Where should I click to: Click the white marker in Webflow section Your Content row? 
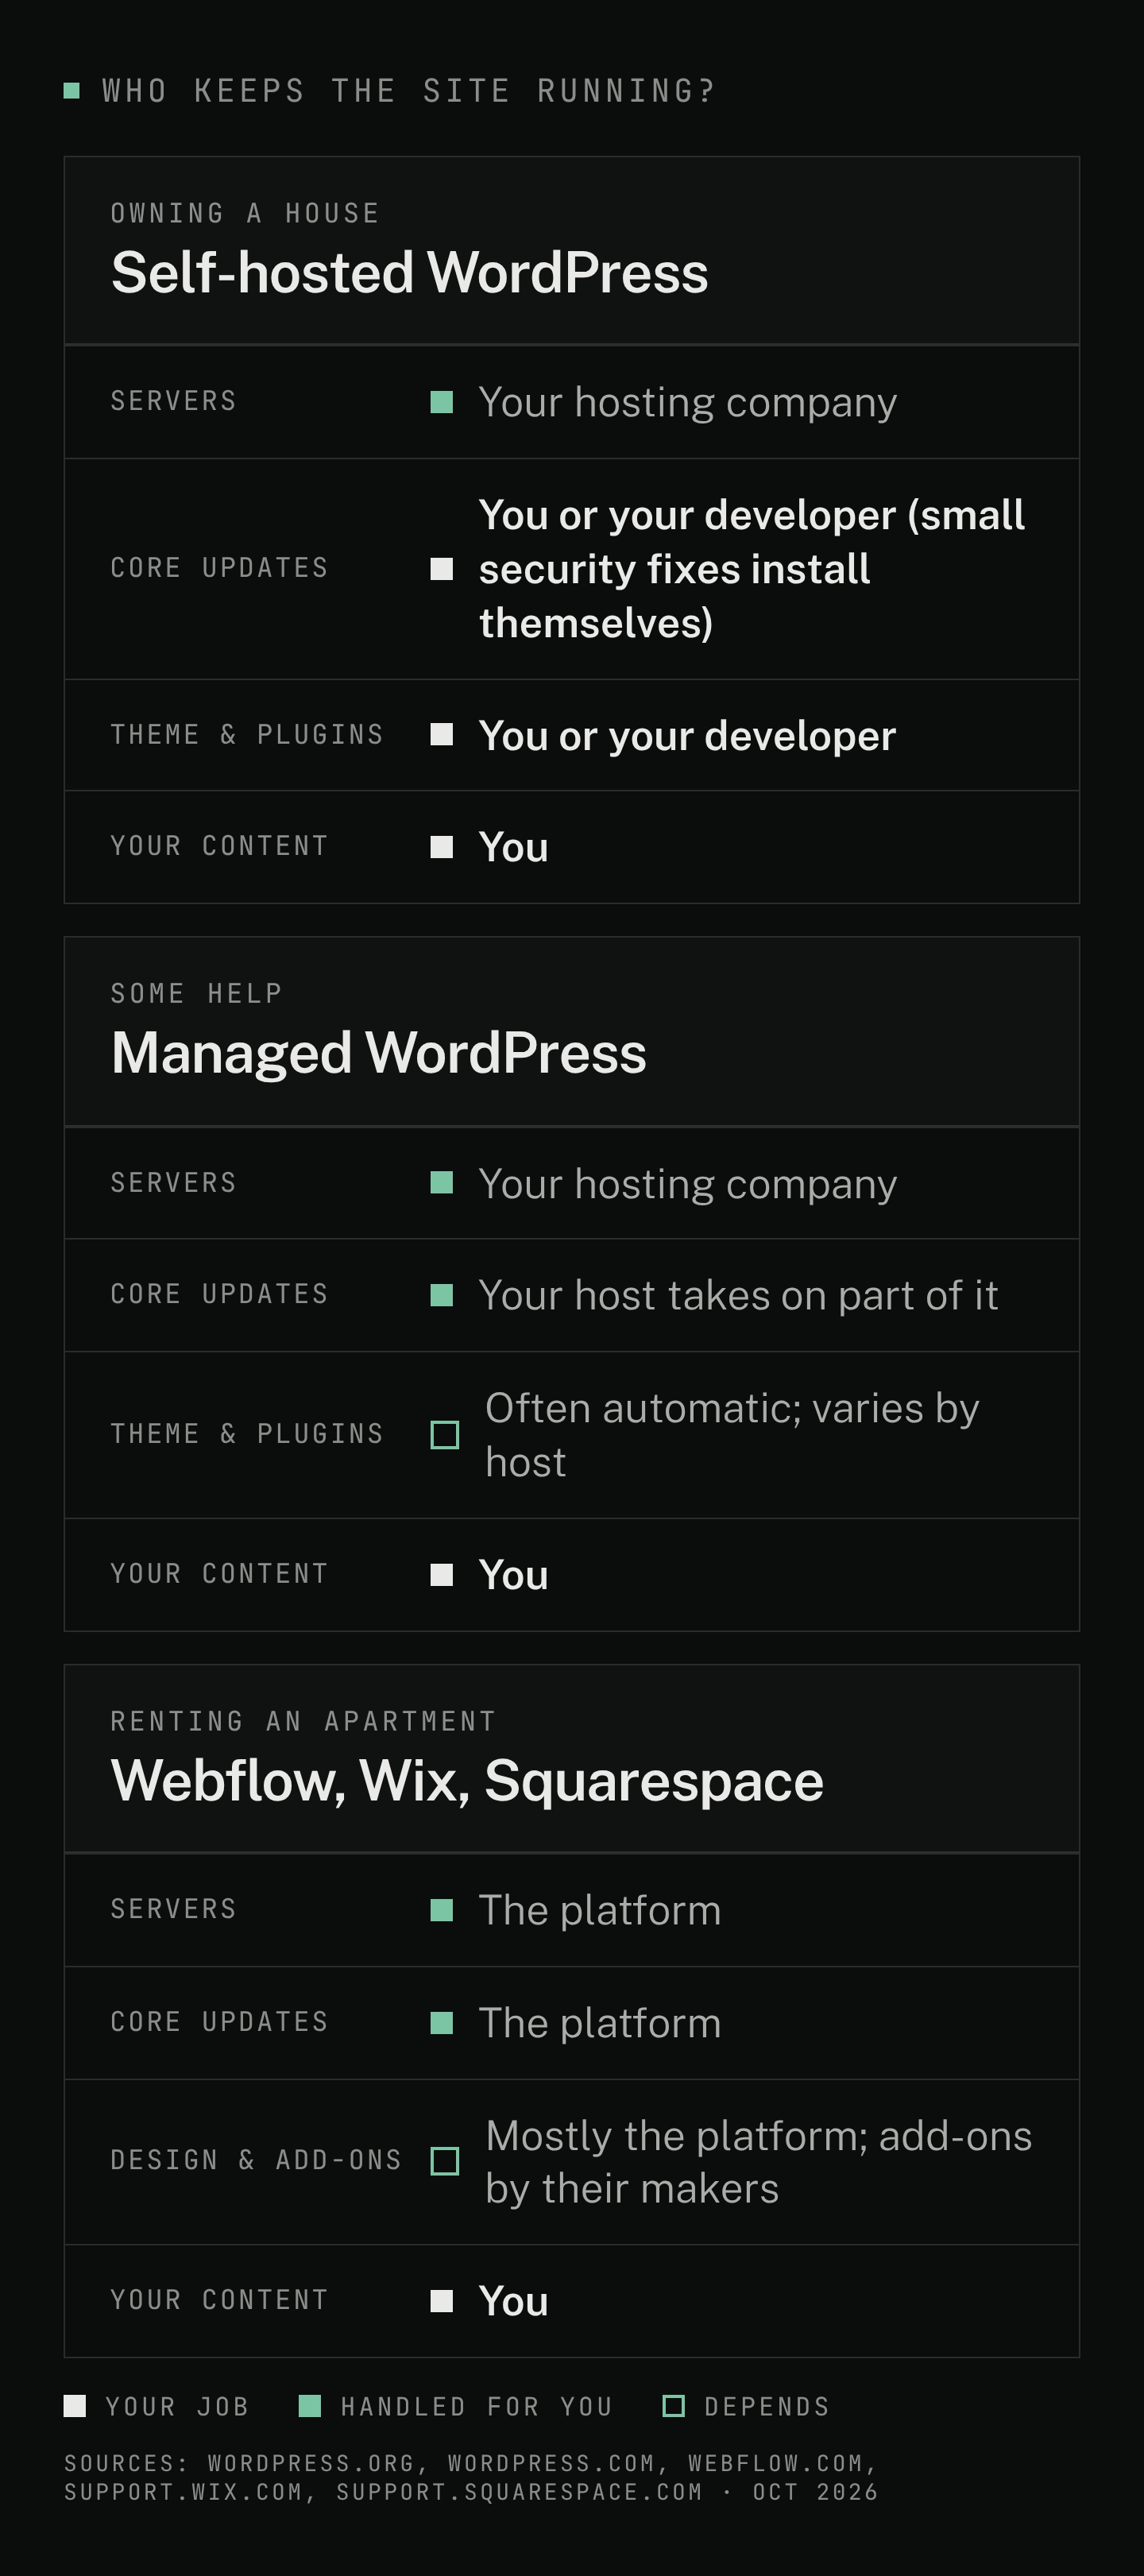pos(441,2301)
